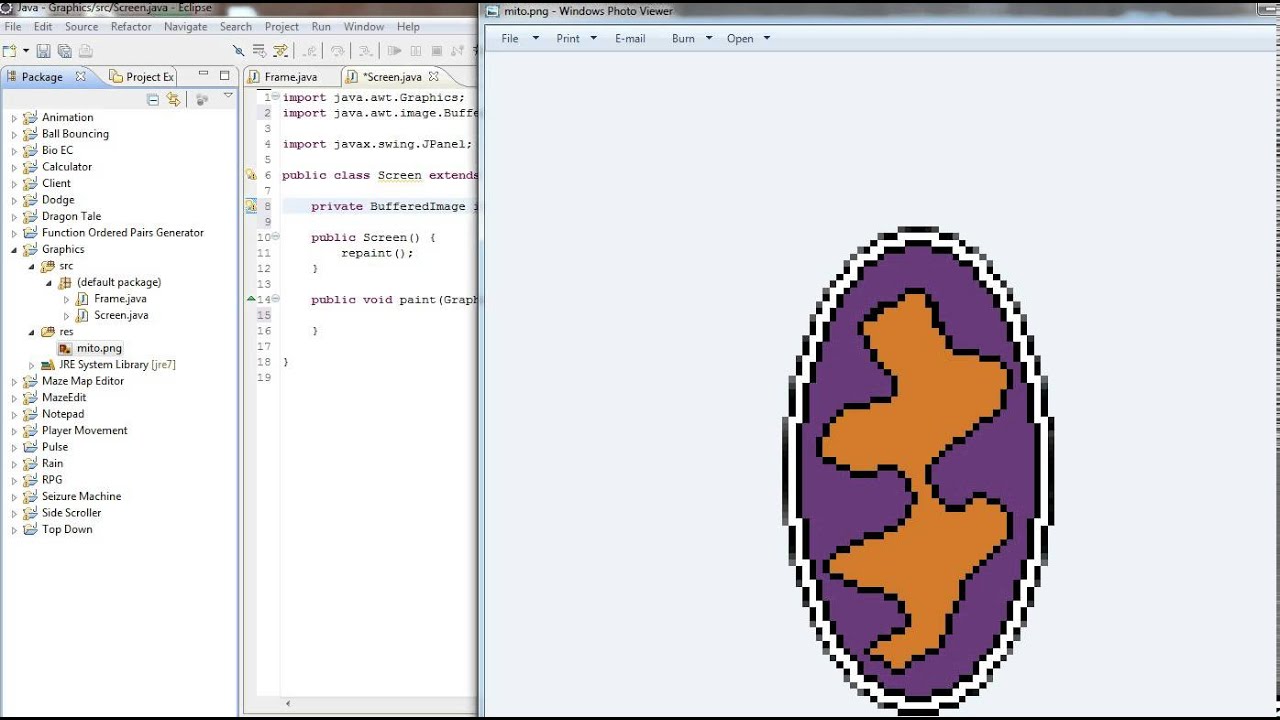Click the Terminate debug icon in Eclipse toolbar
Screen dimensions: 1280x720
pyautogui.click(x=438, y=51)
